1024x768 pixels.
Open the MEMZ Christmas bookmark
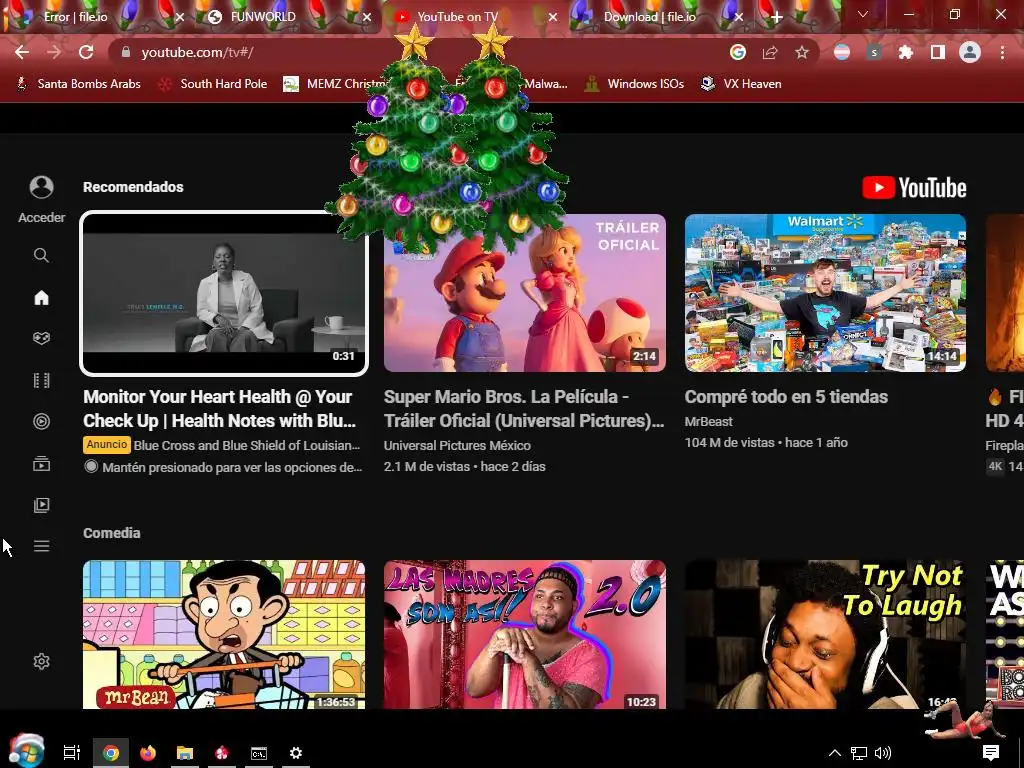[335, 84]
